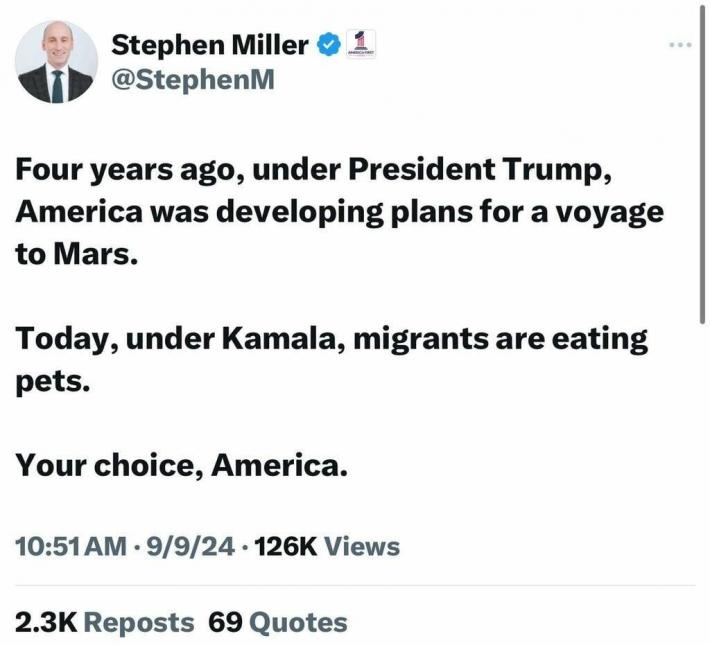
Task: Click the word "pets." in the post
Action: 53,383
